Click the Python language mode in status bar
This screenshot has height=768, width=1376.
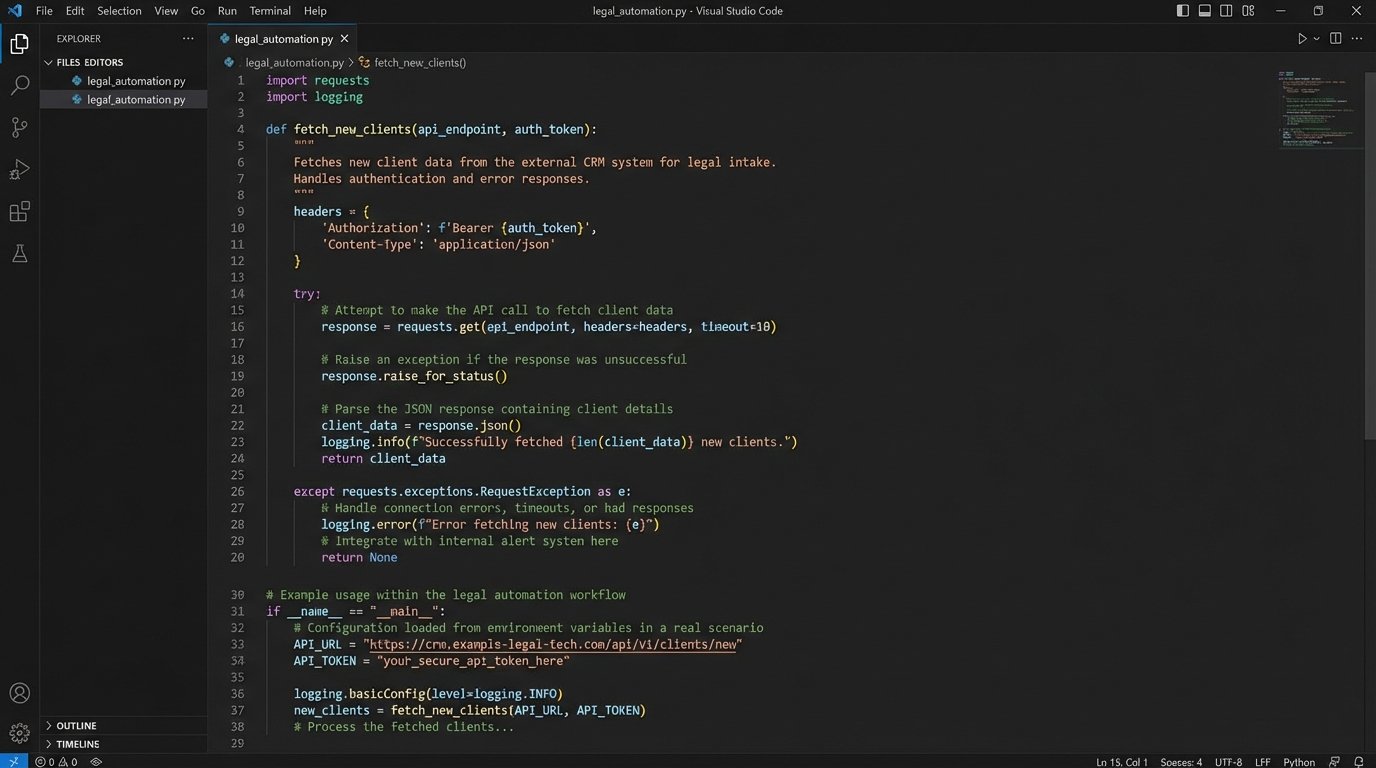1299,762
